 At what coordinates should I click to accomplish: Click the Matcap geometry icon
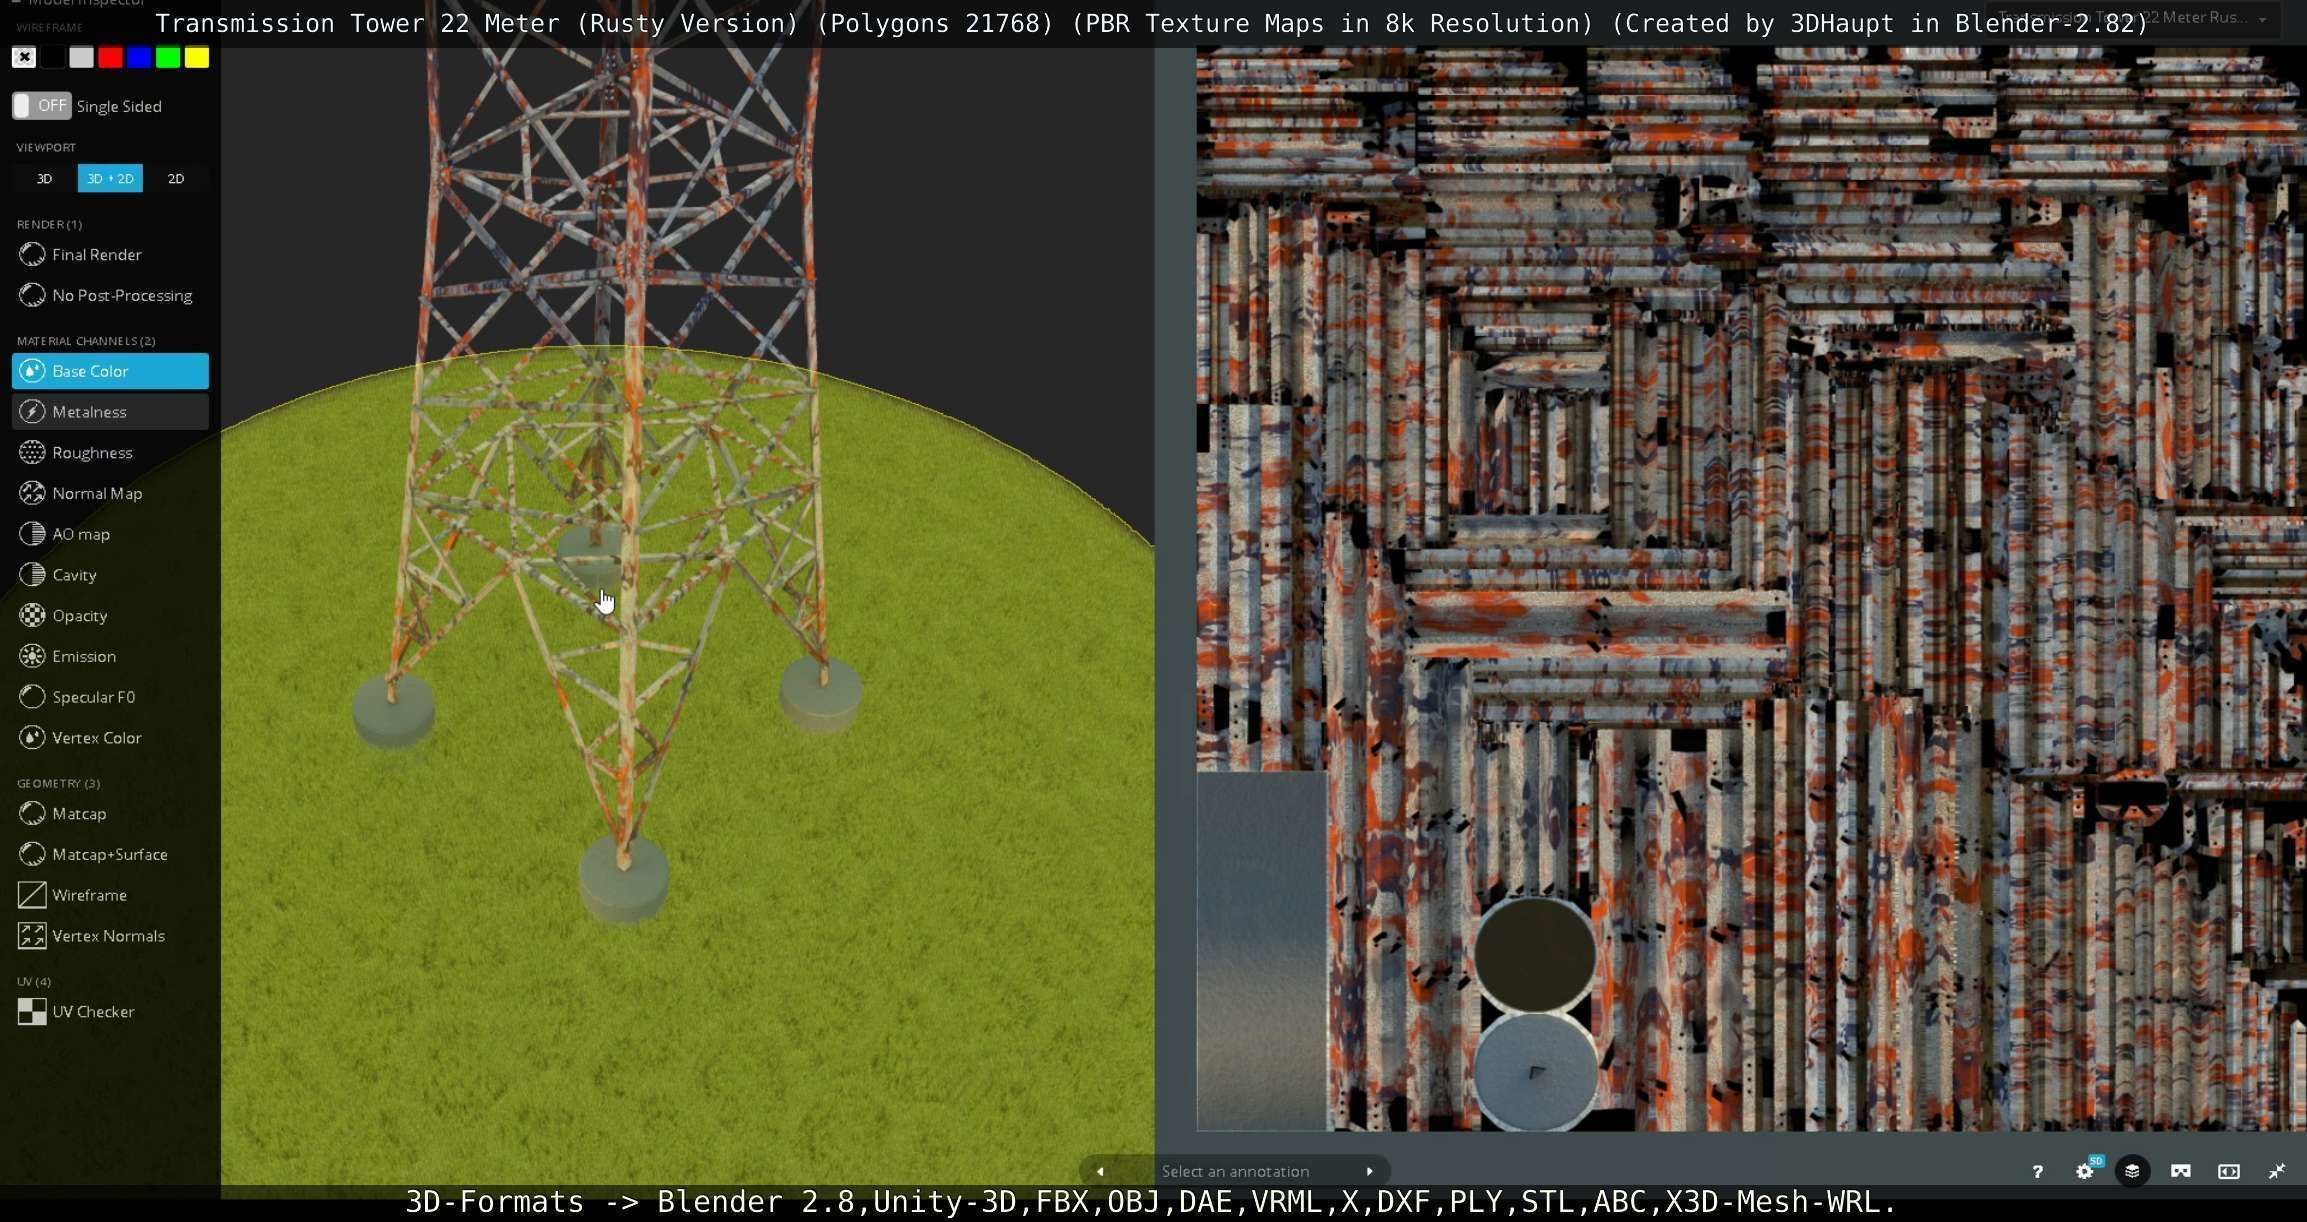(x=32, y=814)
